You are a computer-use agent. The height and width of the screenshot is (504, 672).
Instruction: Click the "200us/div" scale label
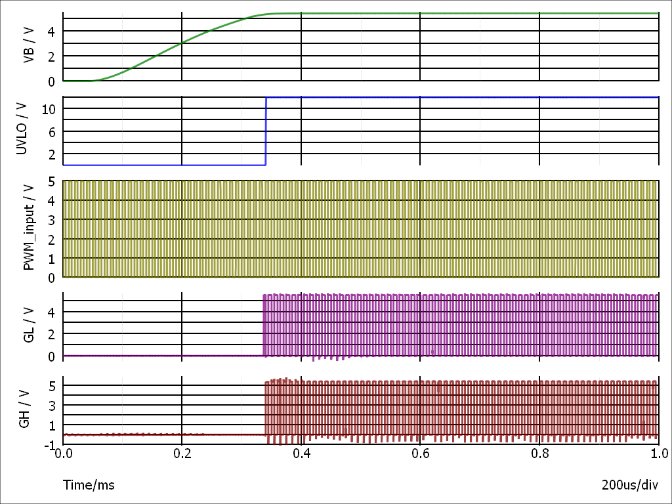(630, 486)
